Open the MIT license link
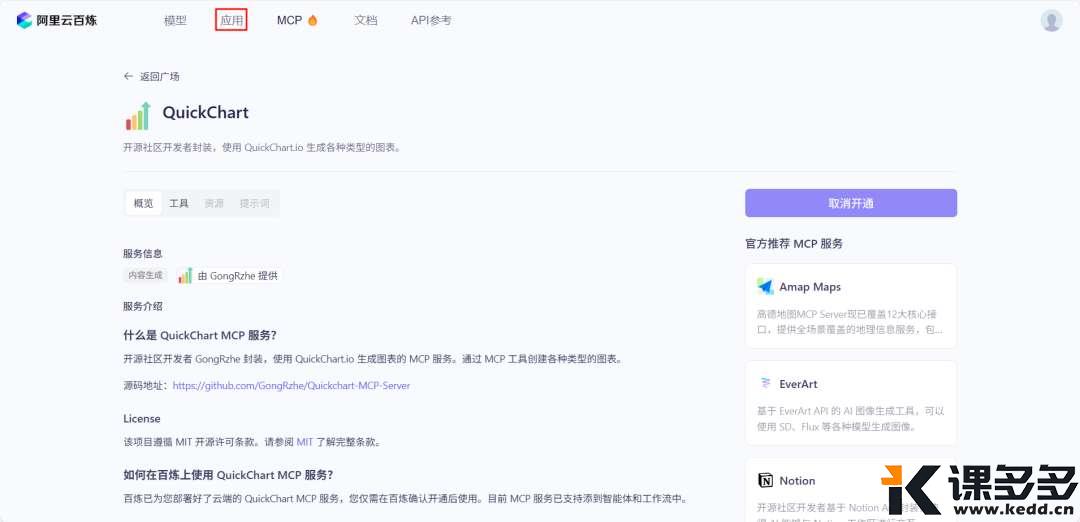Screen dimensions: 1080x522 304,442
